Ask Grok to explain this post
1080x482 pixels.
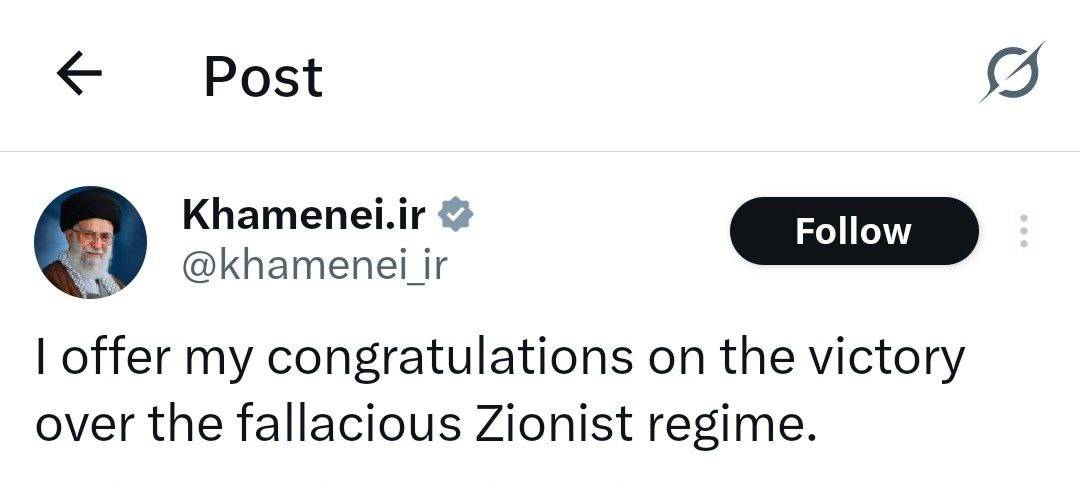1011,74
